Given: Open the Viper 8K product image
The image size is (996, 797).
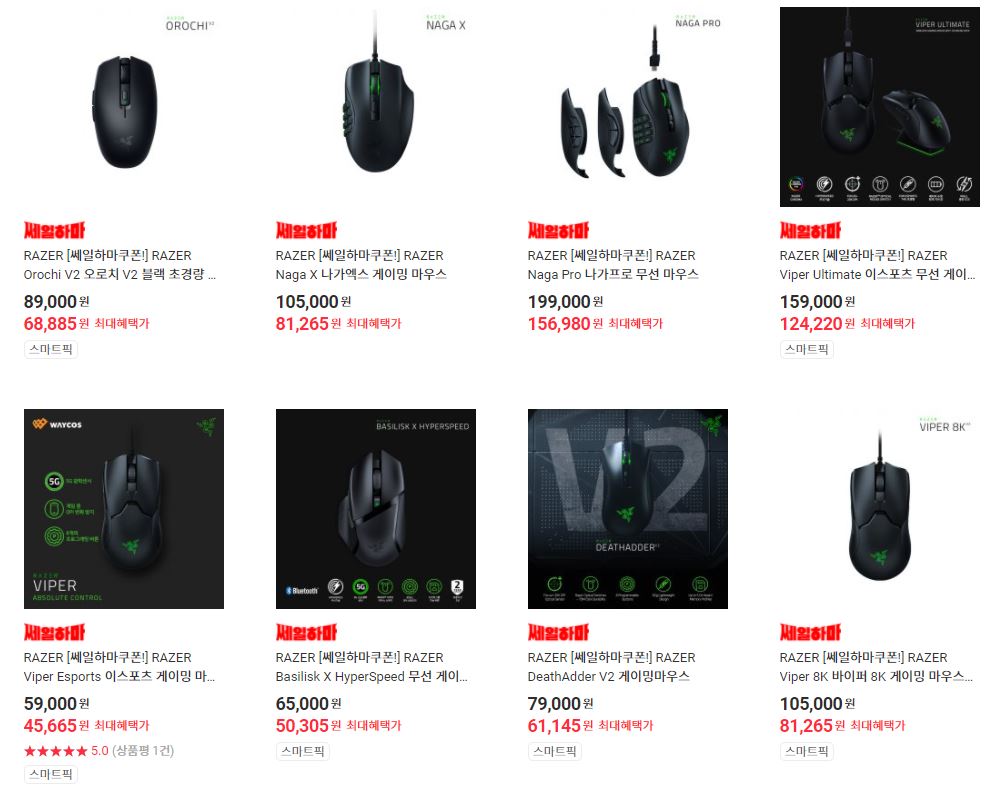Looking at the screenshot, I should [x=880, y=509].
